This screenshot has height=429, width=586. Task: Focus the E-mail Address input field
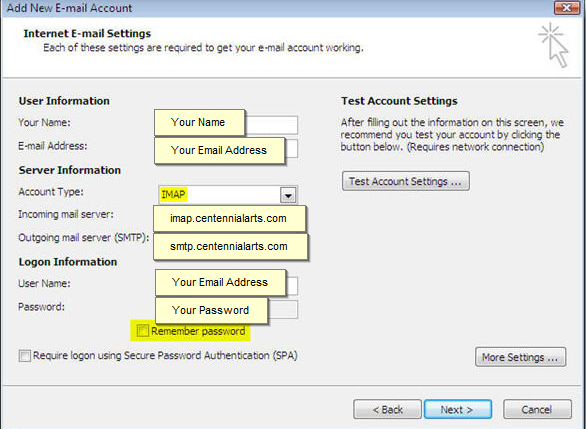[x=226, y=148]
